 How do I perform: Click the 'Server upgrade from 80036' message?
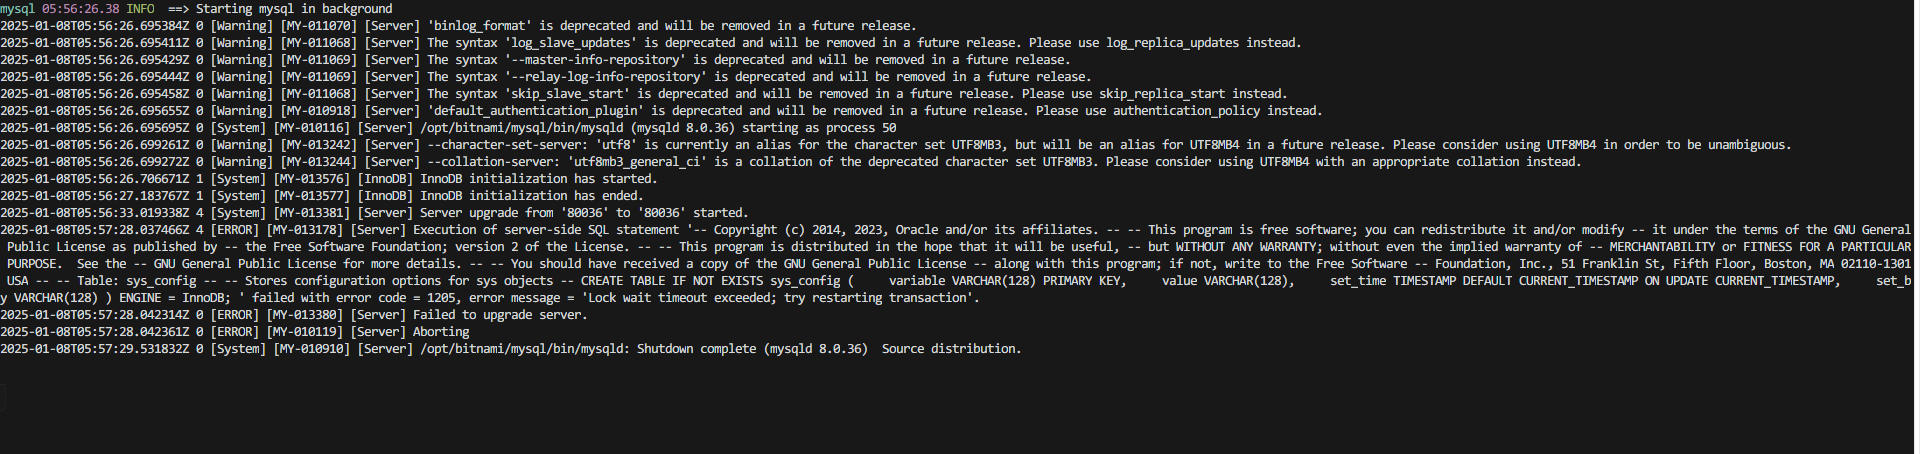(x=580, y=213)
